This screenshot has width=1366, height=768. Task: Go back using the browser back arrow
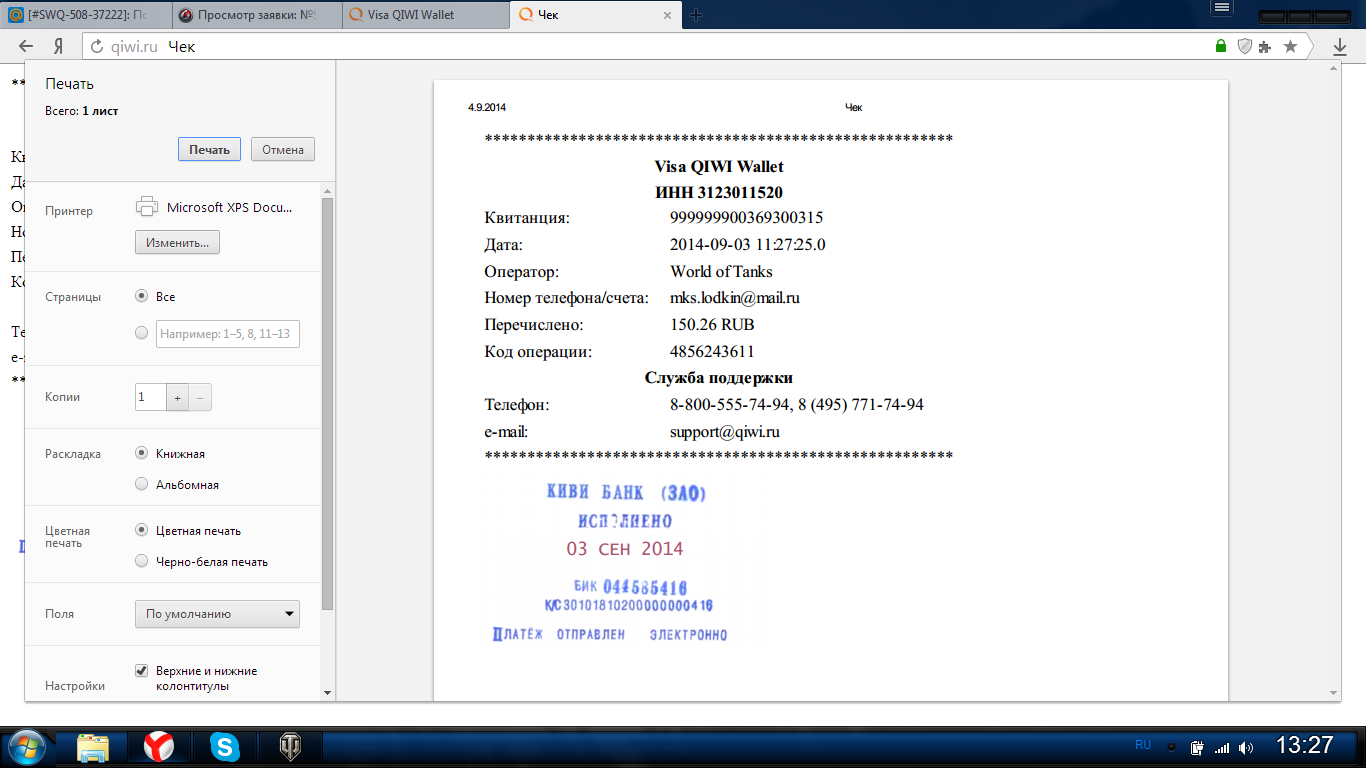point(26,46)
